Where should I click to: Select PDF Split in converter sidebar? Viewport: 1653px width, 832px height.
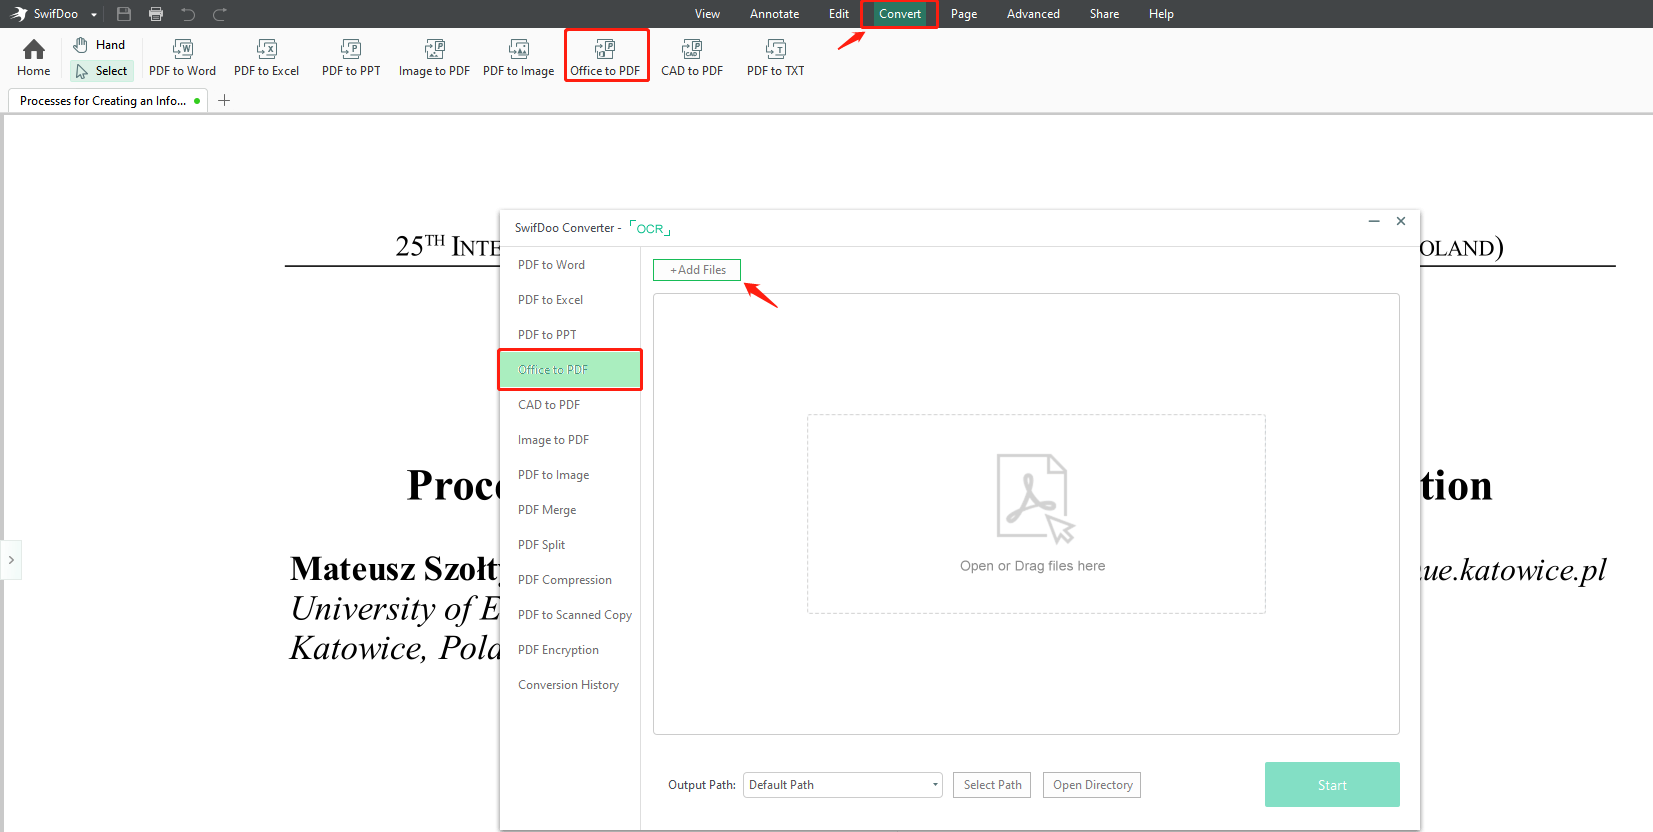click(570, 545)
